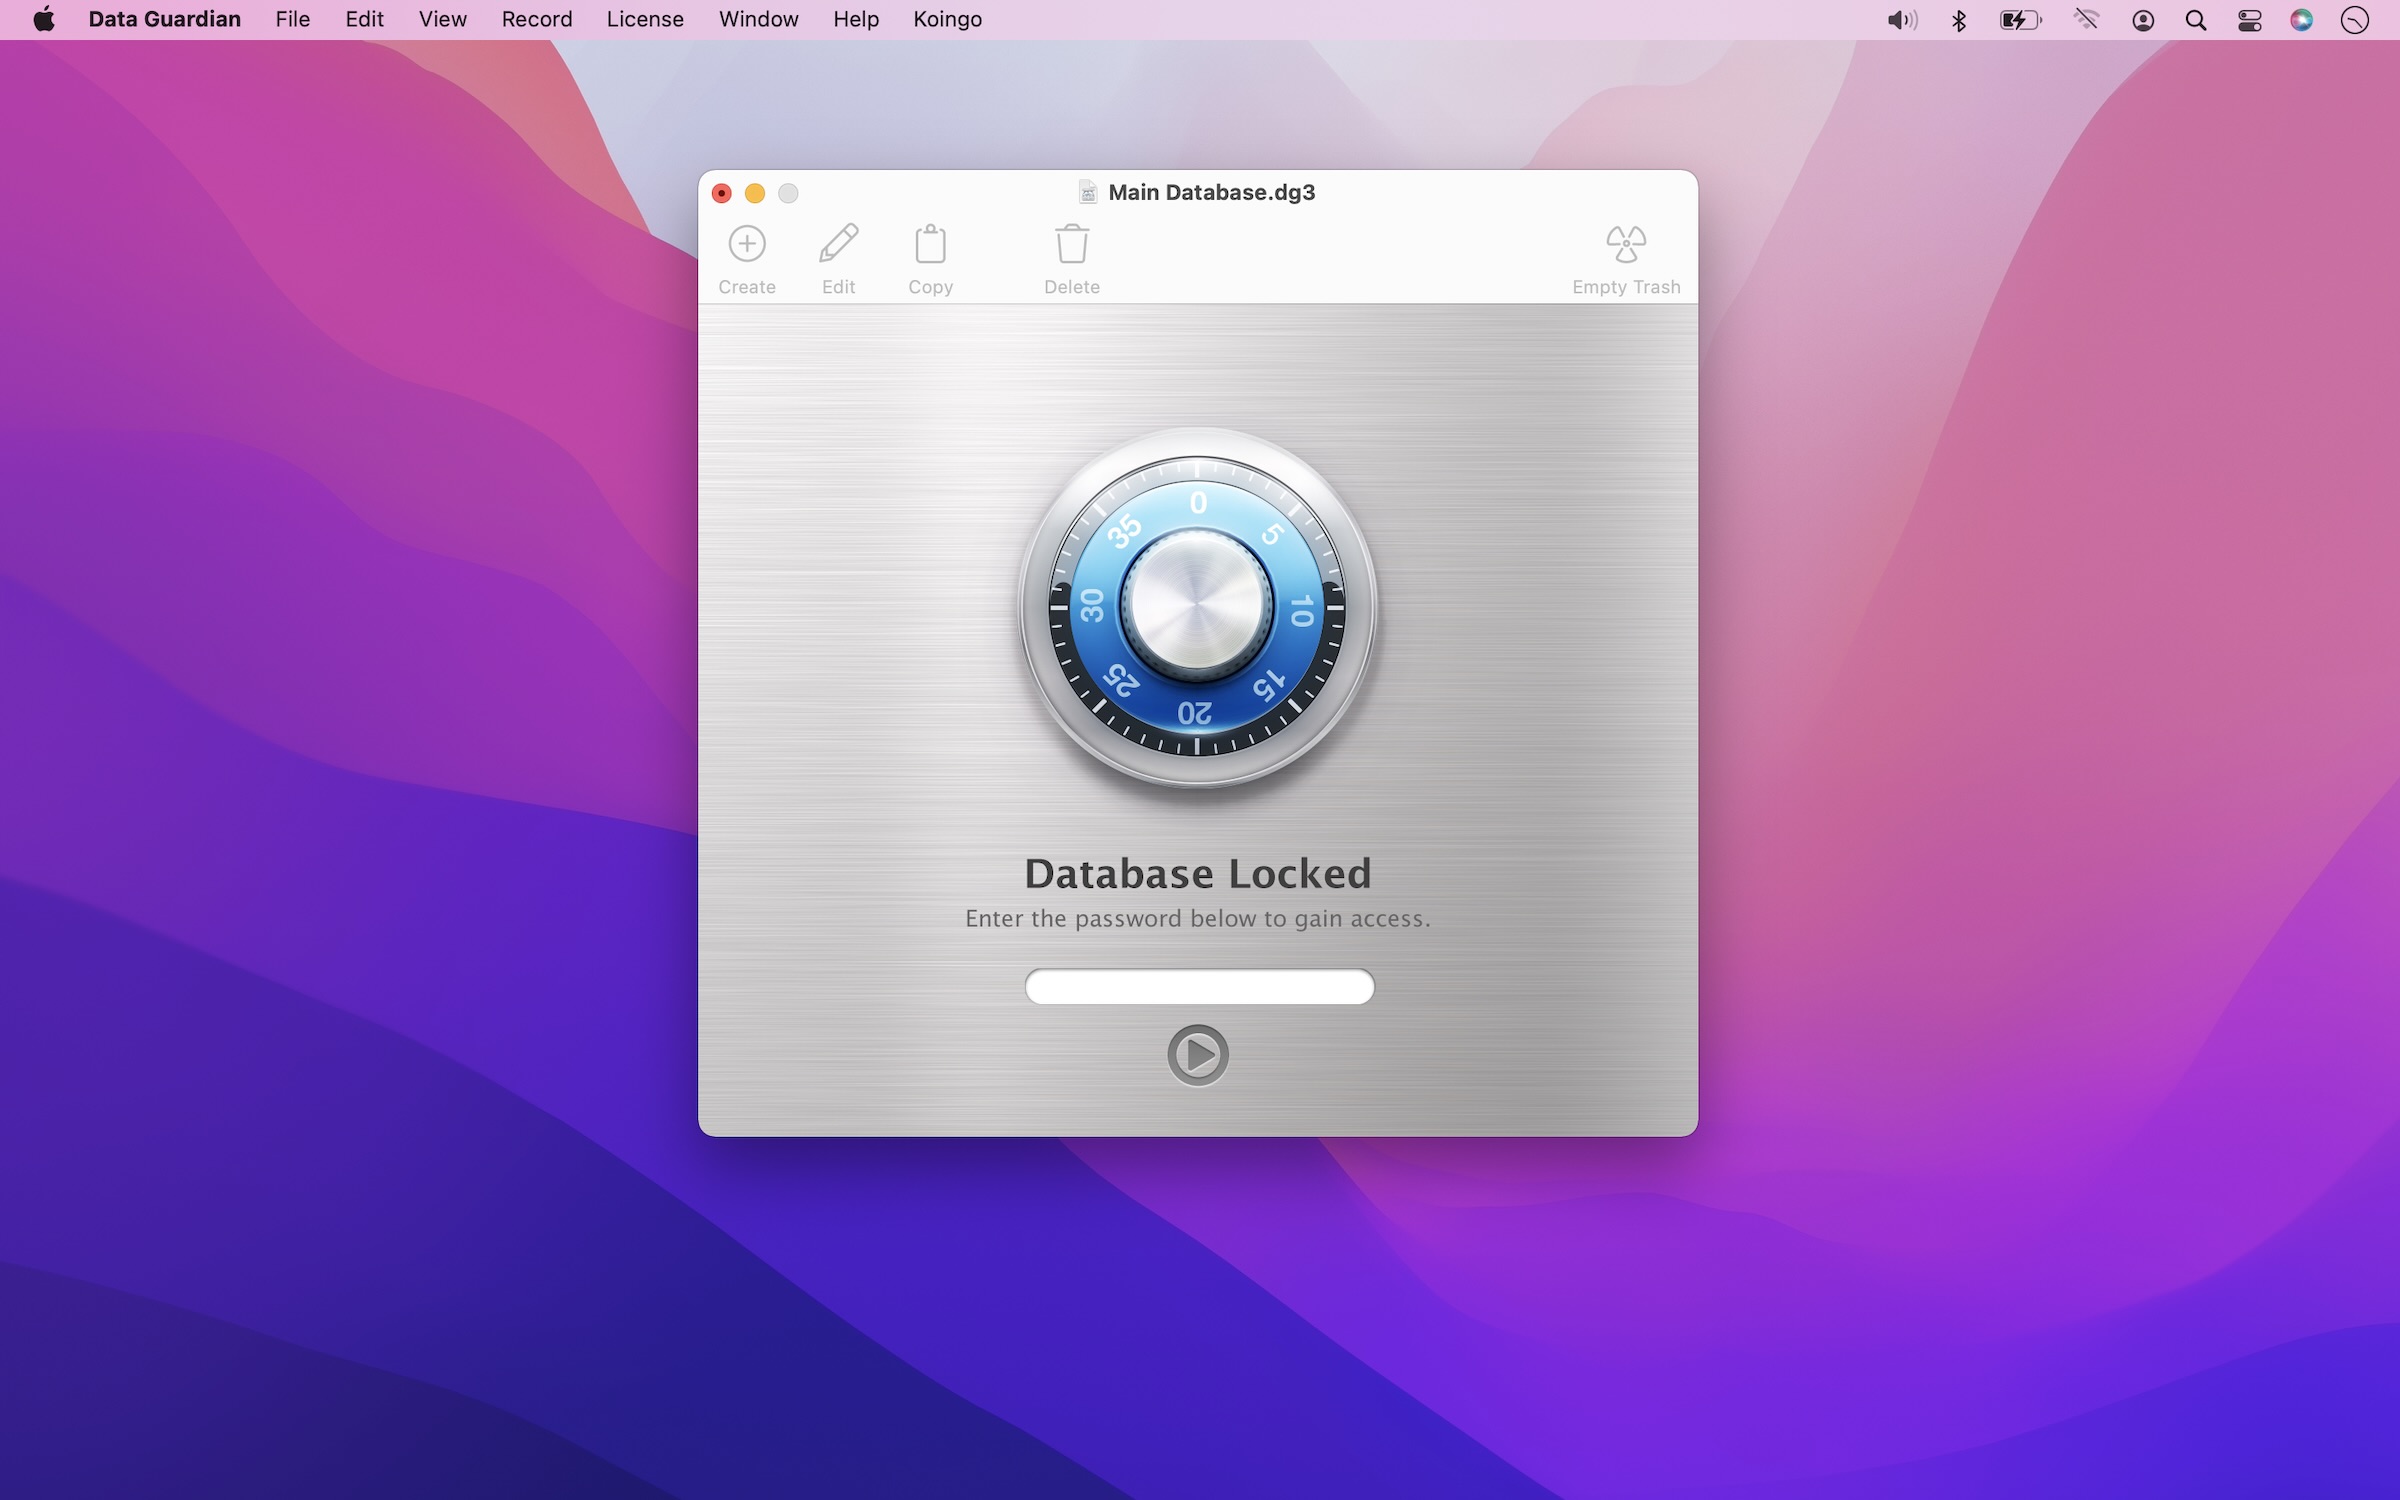Click the volume icon in menu bar
Image resolution: width=2400 pixels, height=1500 pixels.
[1901, 19]
